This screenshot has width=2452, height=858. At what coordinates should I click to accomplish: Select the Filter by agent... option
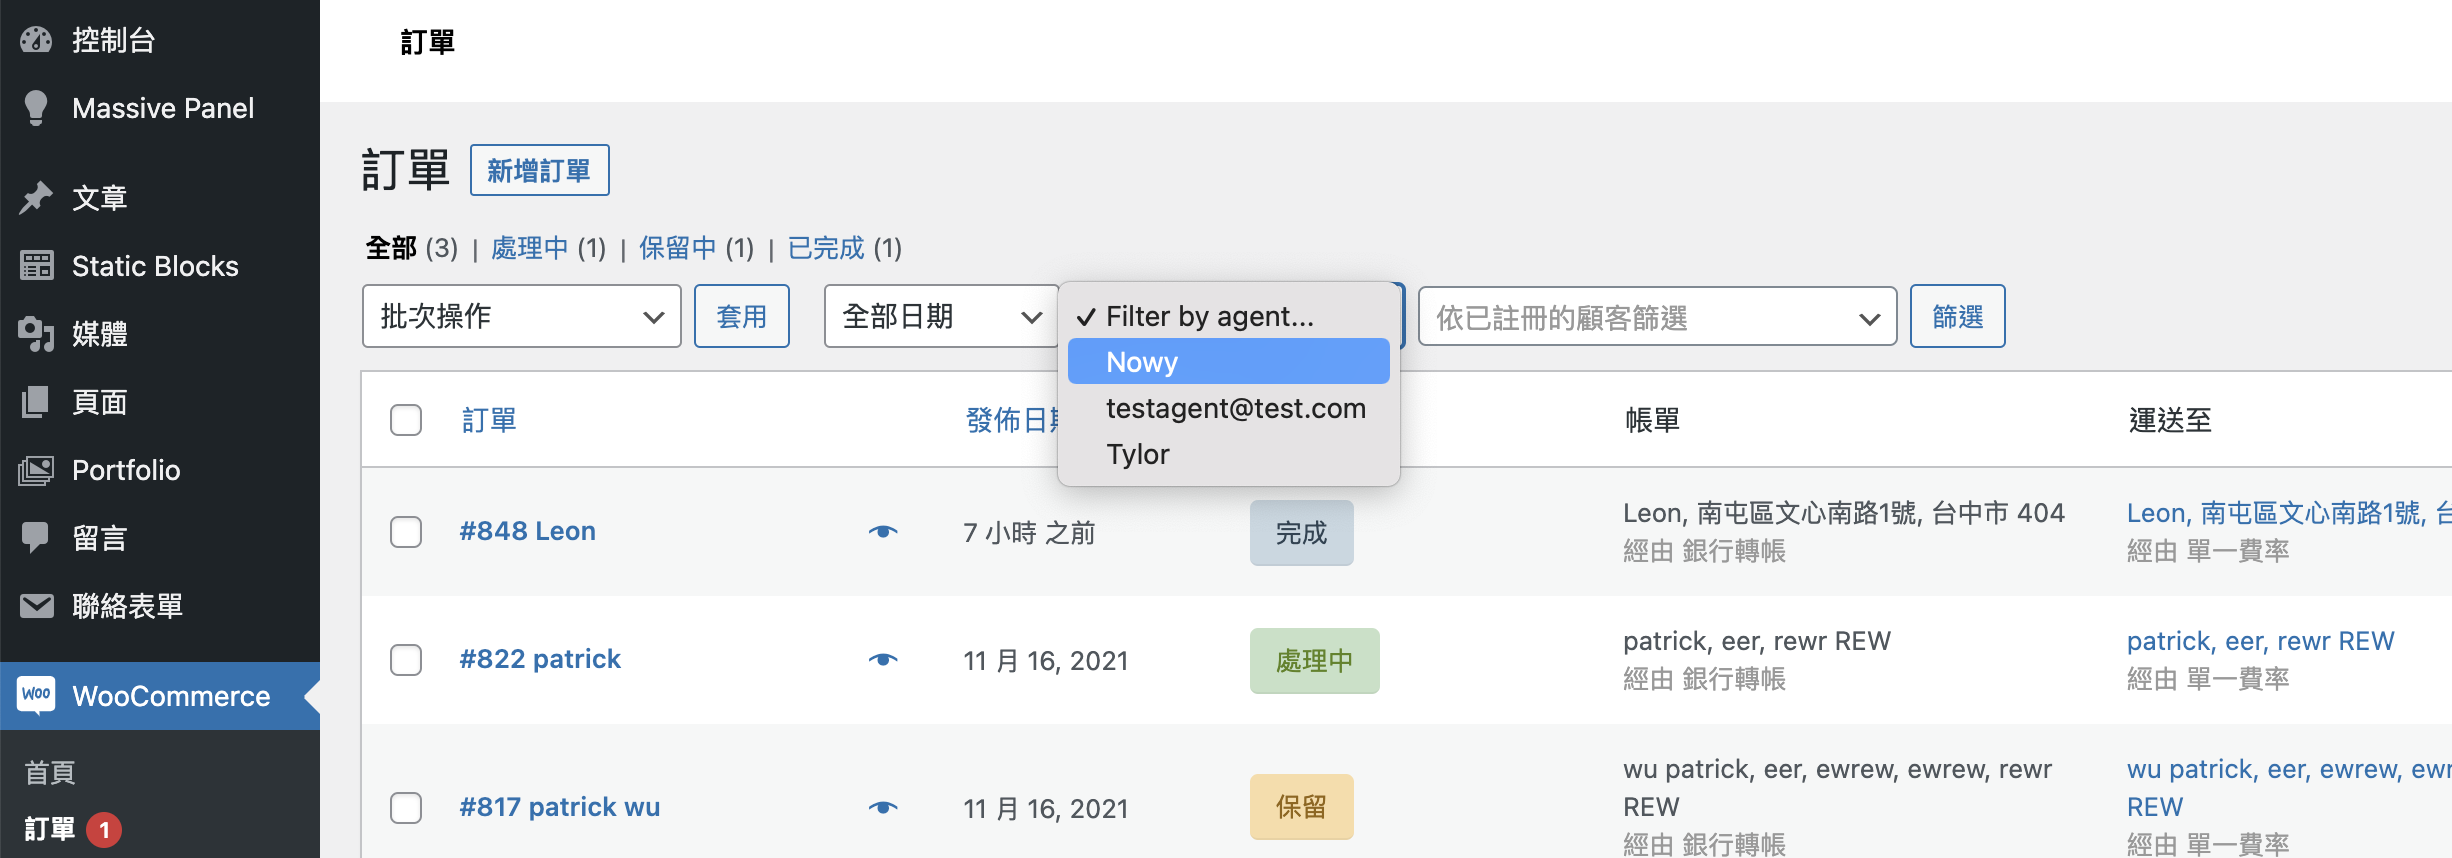[x=1229, y=316]
